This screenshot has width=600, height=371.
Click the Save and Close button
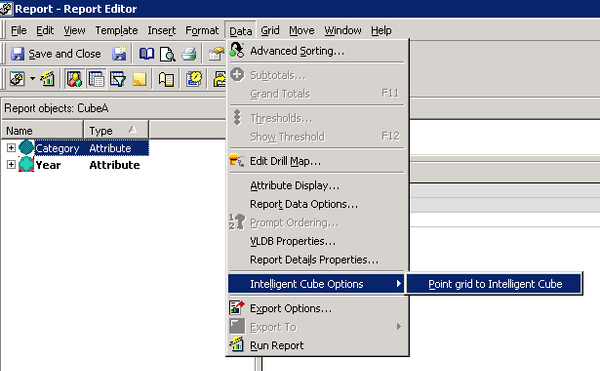55,54
